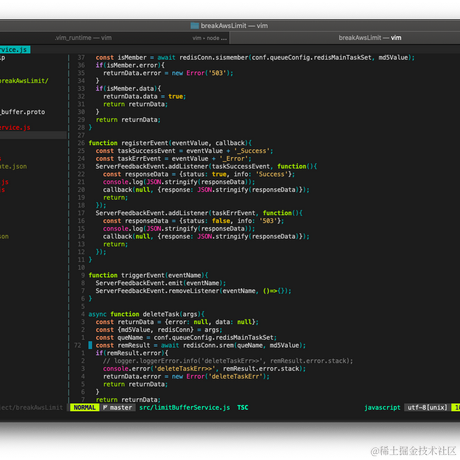Click the if(isMember.data){ line
Viewport: 460px width, 460px height.
click(128, 89)
